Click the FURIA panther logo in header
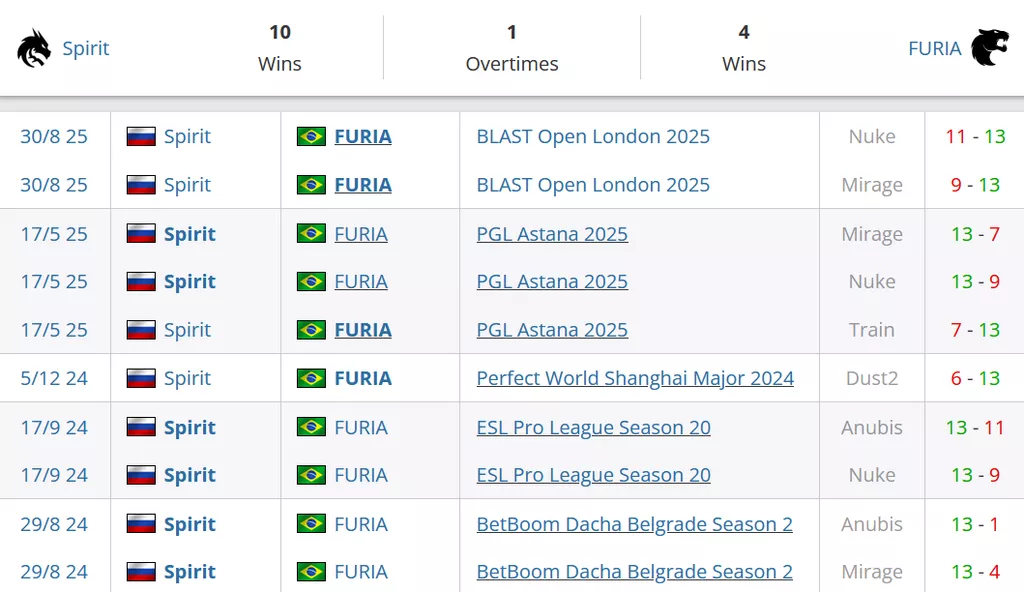 pos(990,48)
